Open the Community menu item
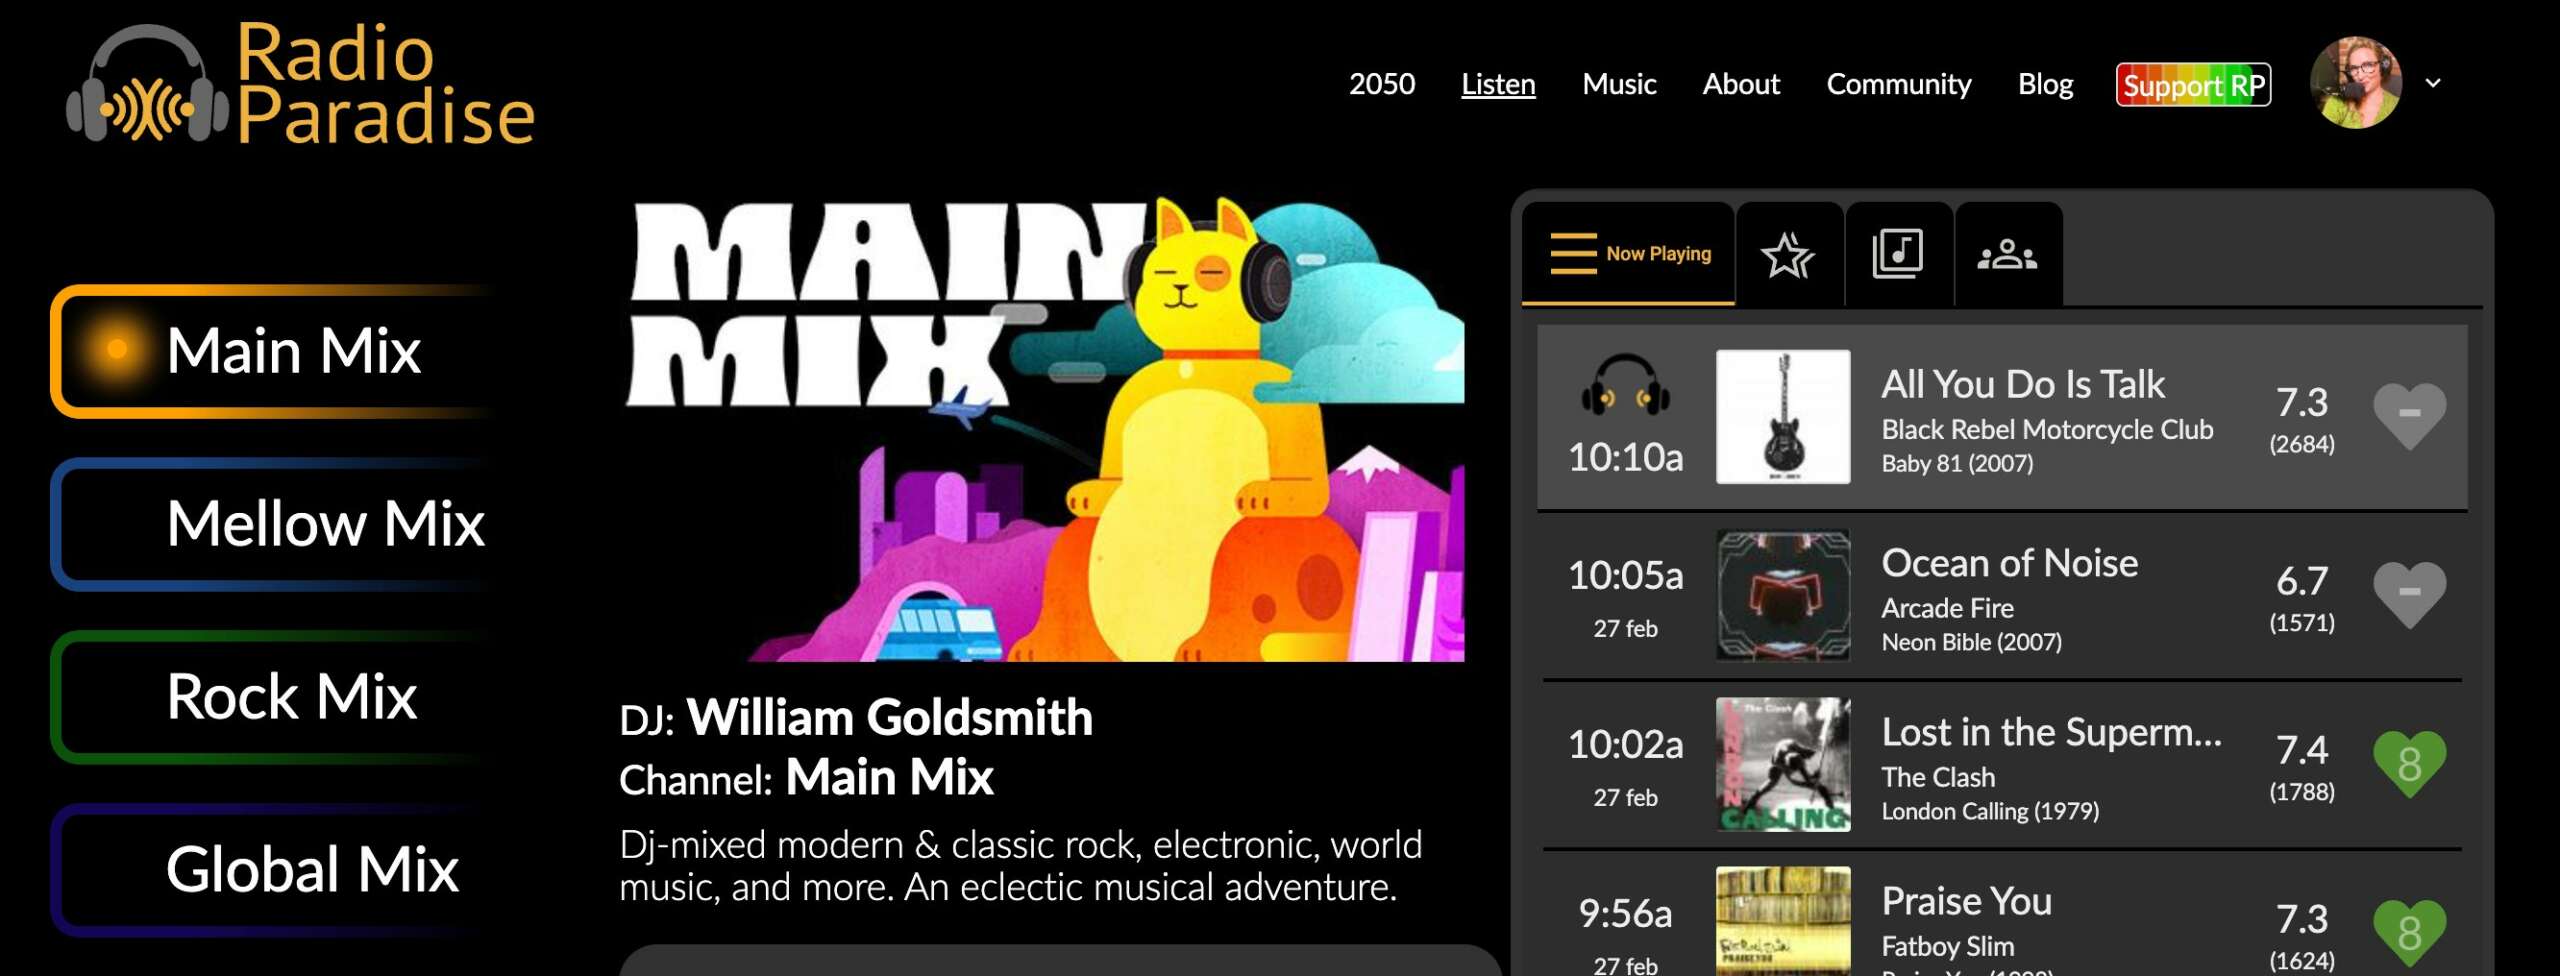Screen dimensions: 2560x976 [x=1898, y=84]
